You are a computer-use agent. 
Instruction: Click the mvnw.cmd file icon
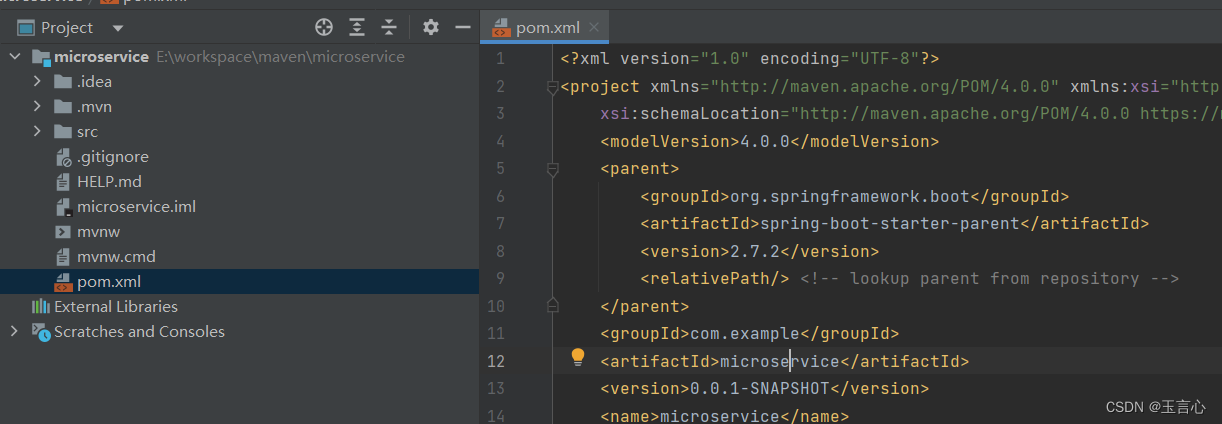63,257
